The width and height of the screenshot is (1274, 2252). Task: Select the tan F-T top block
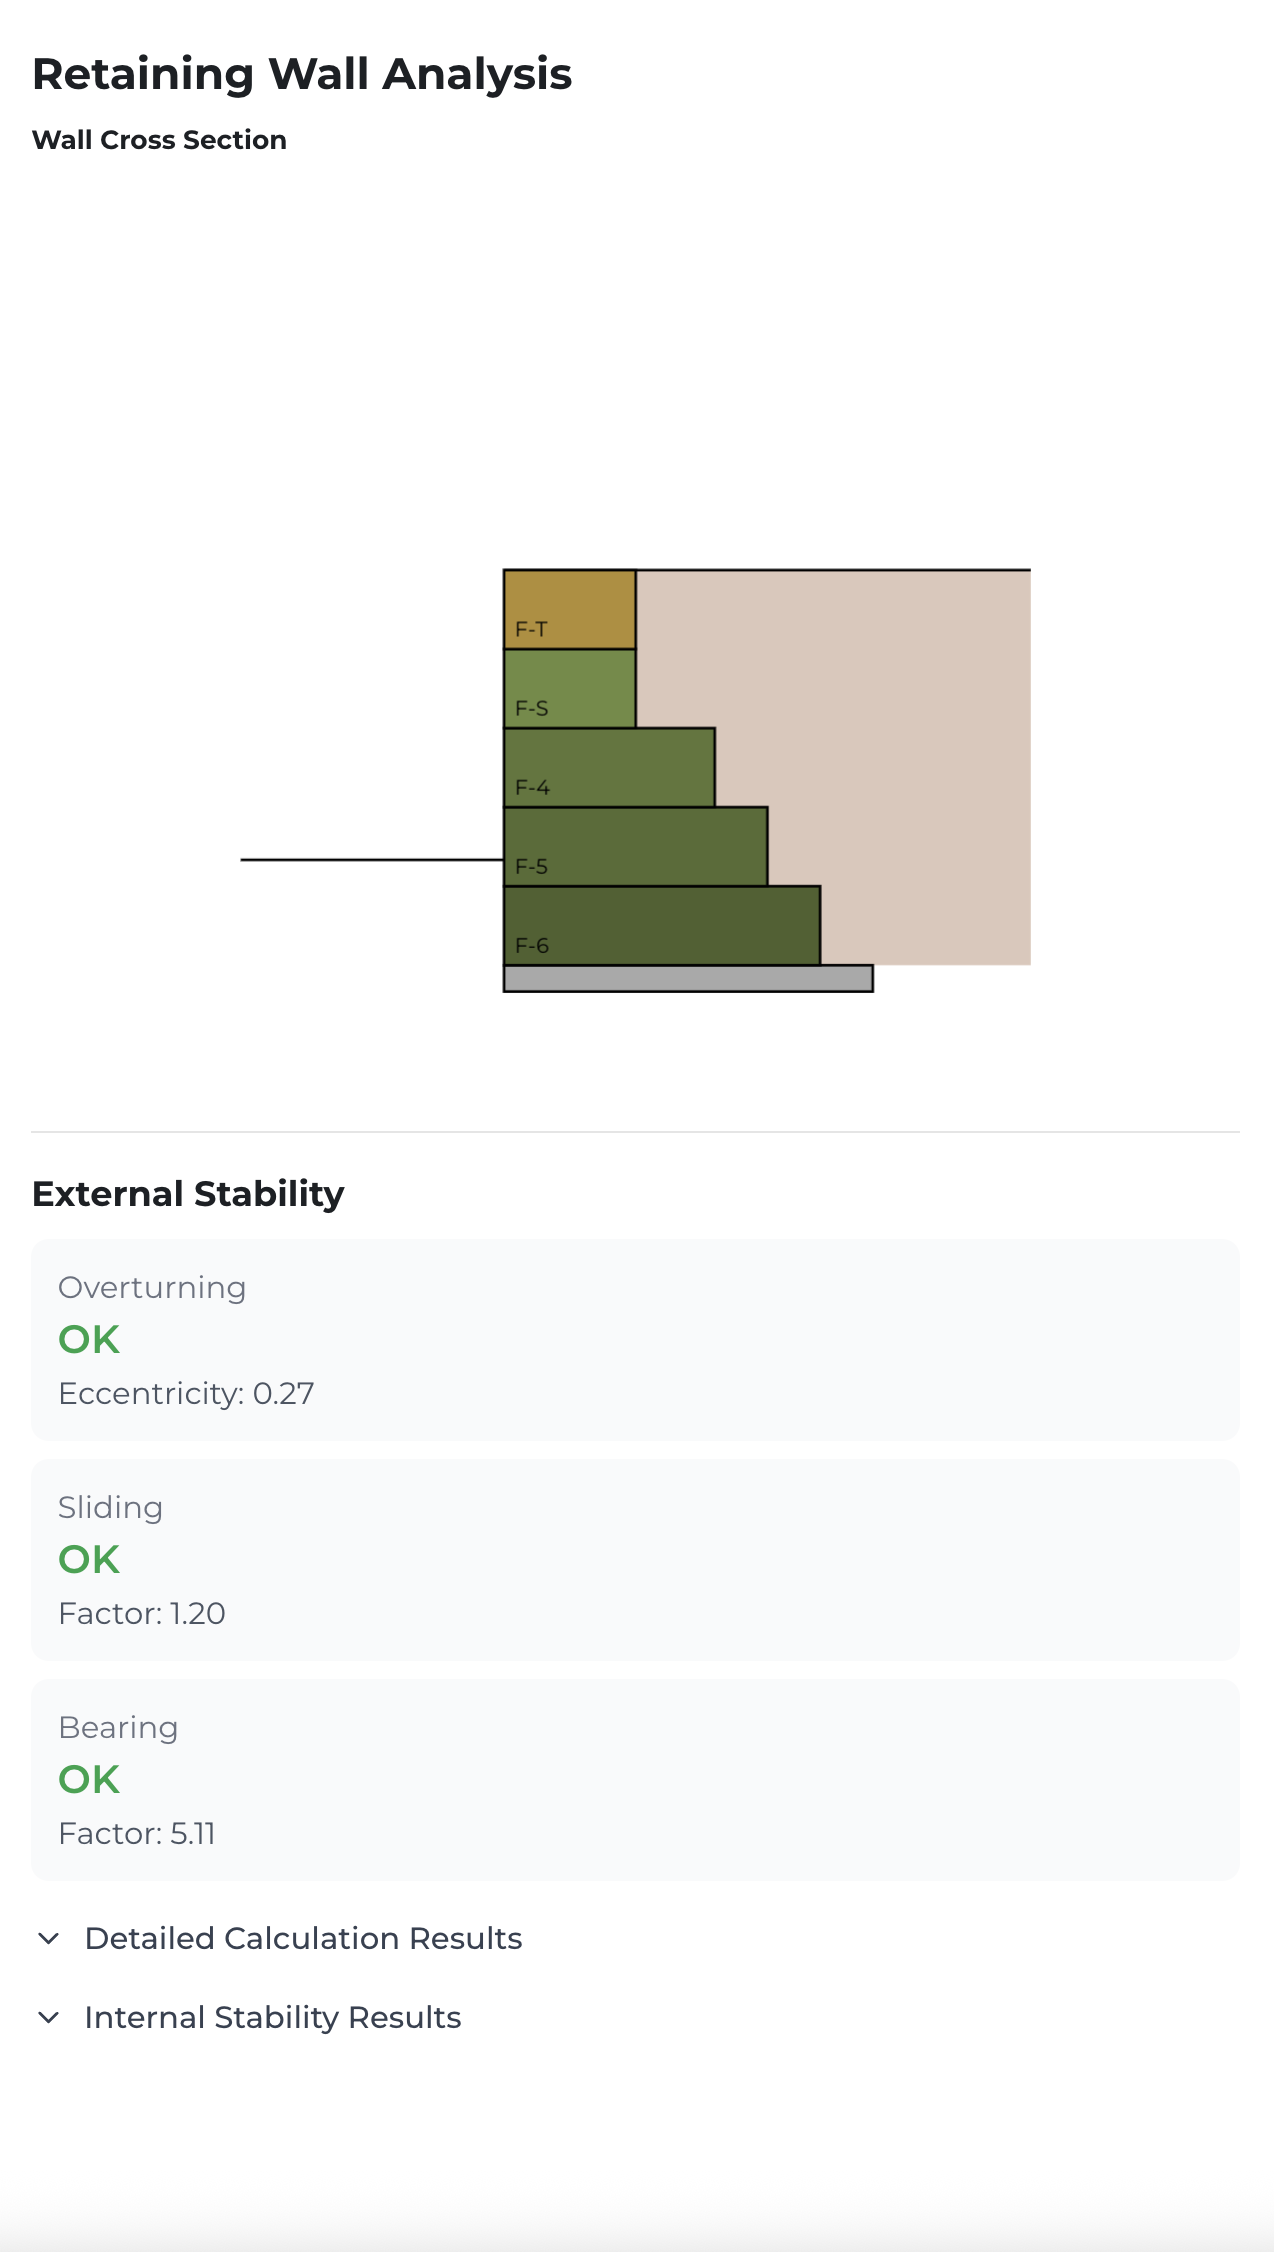pyautogui.click(x=569, y=609)
